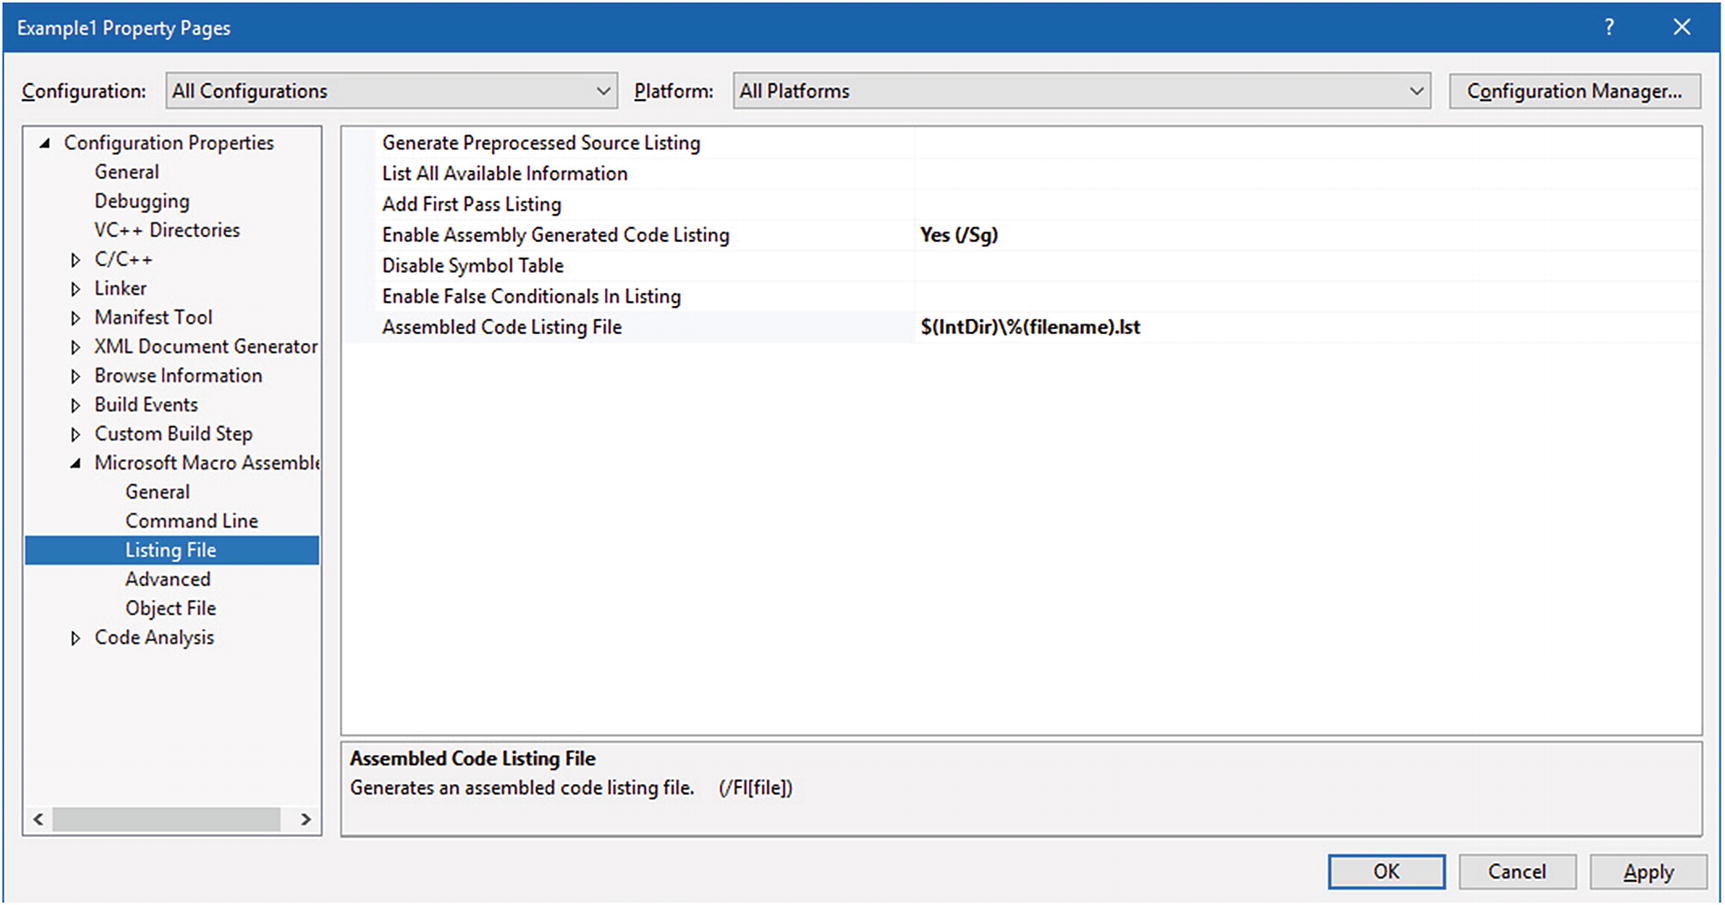Click the horizontal scrollbar in tree panel

[x=166, y=820]
